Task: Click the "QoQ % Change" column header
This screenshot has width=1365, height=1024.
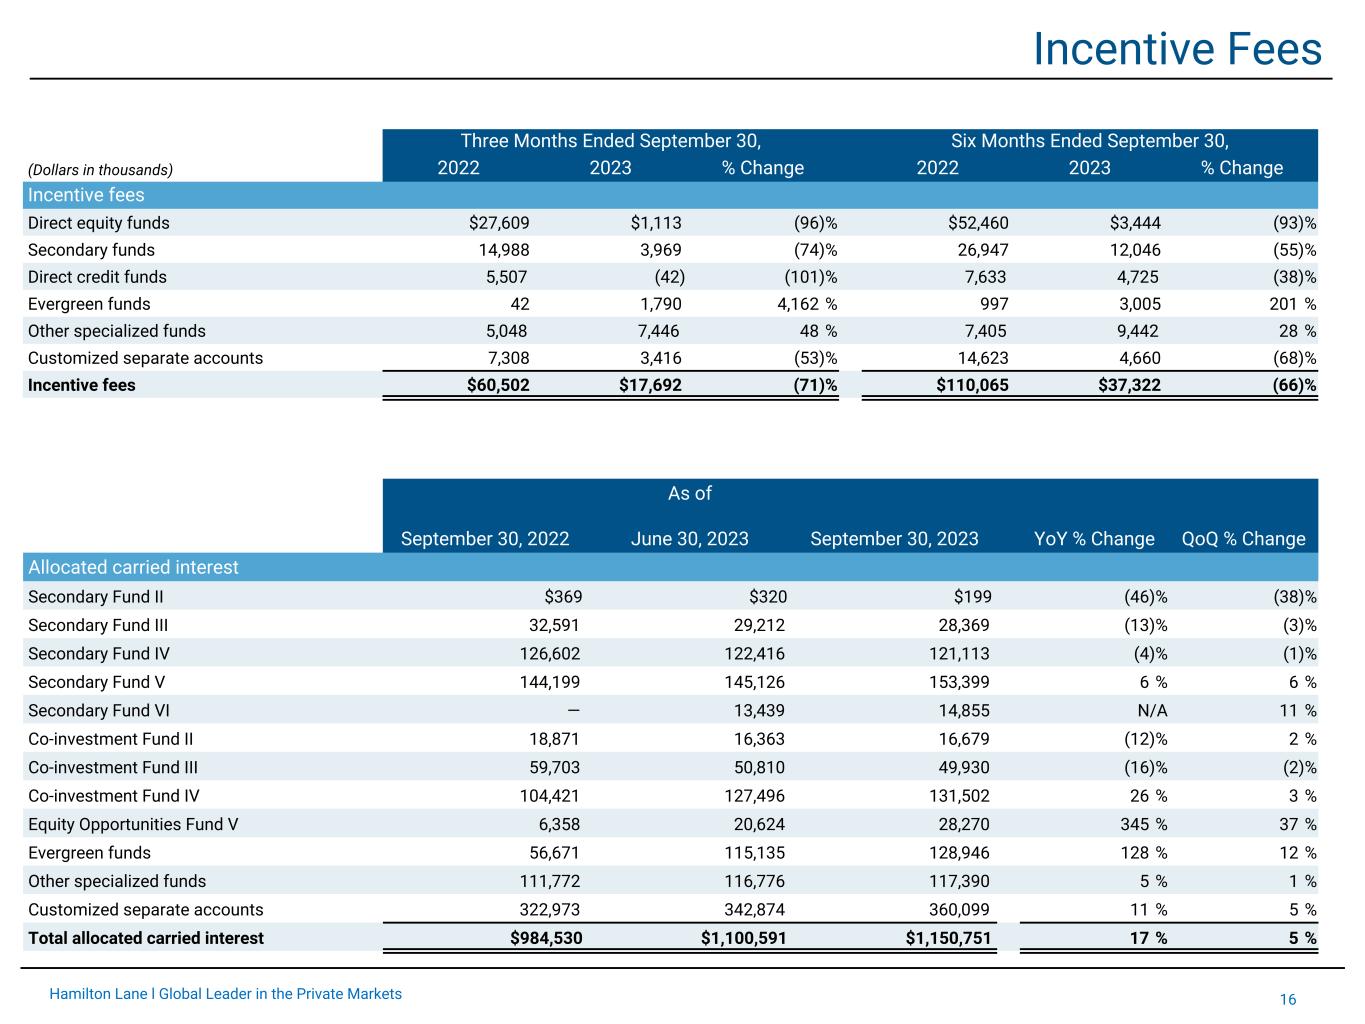Action: click(1243, 539)
